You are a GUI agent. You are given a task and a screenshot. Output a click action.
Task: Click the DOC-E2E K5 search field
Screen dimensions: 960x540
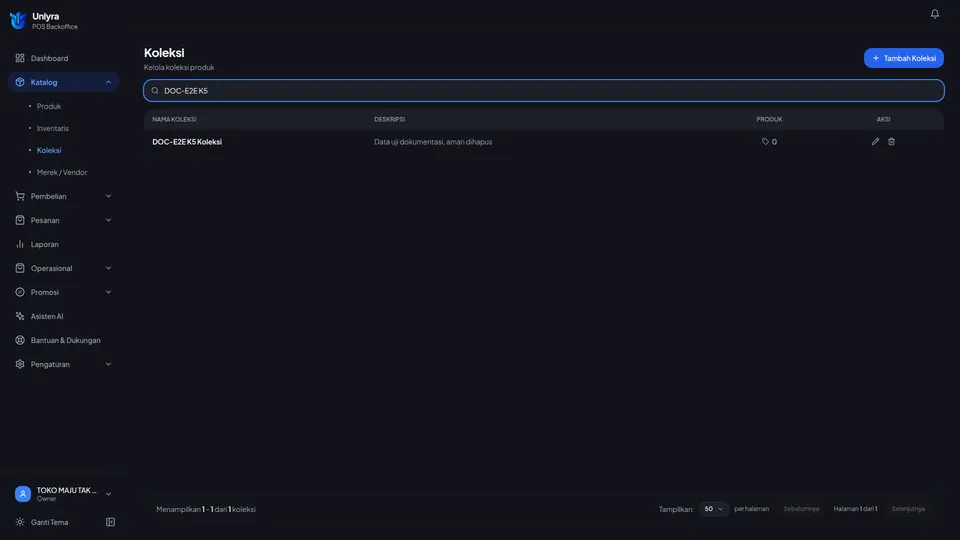point(544,91)
